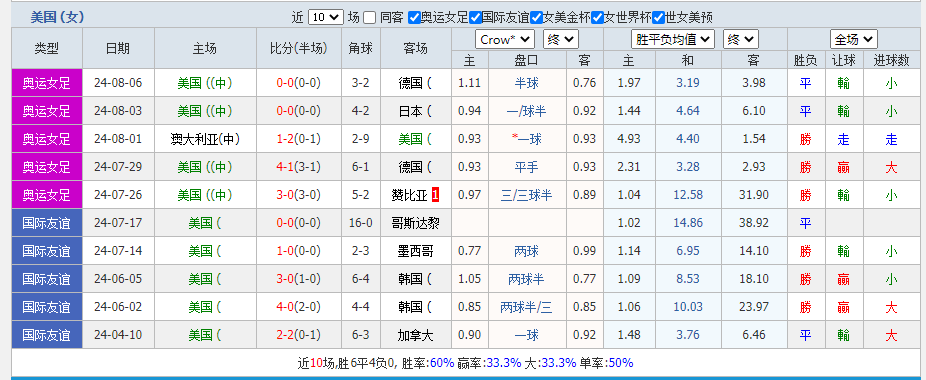Click the 平手 handicap on 24-07-29
Viewport: 926px width, 380px height.
coord(526,167)
